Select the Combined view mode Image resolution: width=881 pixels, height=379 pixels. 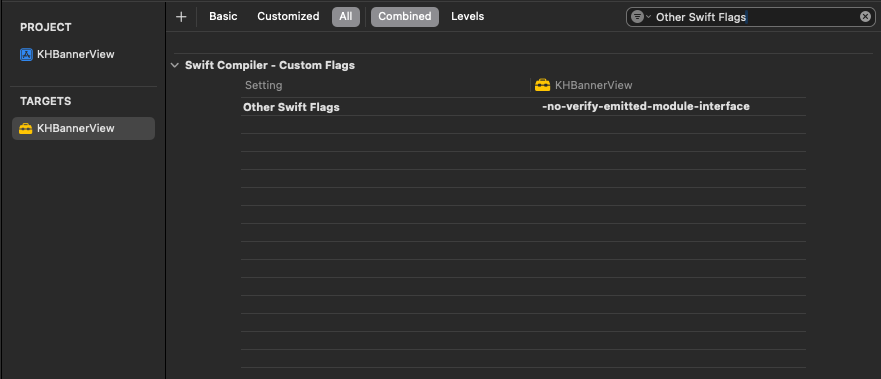(405, 17)
